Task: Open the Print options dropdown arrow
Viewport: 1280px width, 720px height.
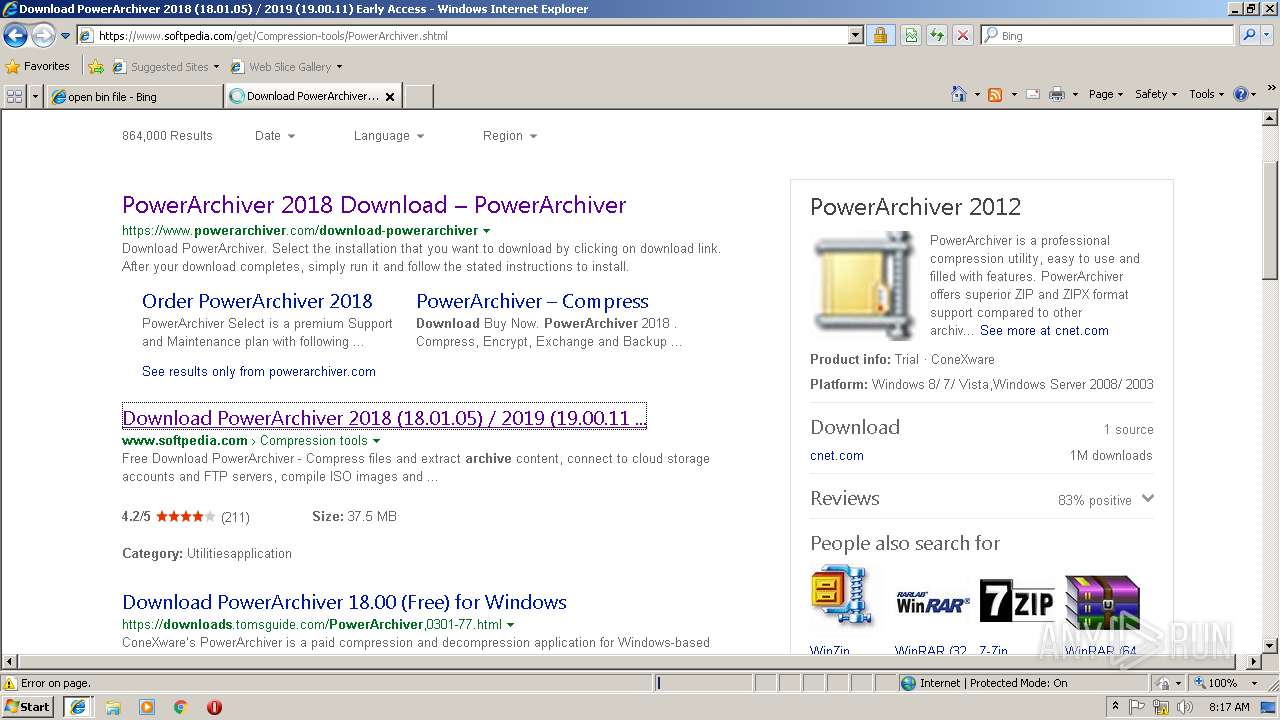Action: [1075, 94]
